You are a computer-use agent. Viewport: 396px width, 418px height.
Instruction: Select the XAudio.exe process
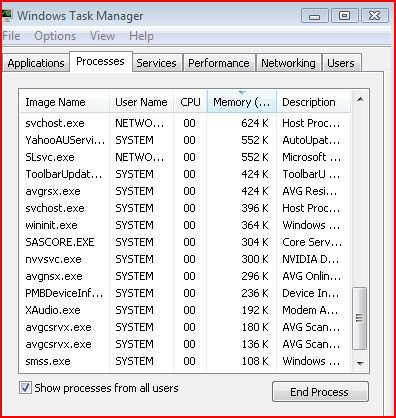click(x=185, y=310)
